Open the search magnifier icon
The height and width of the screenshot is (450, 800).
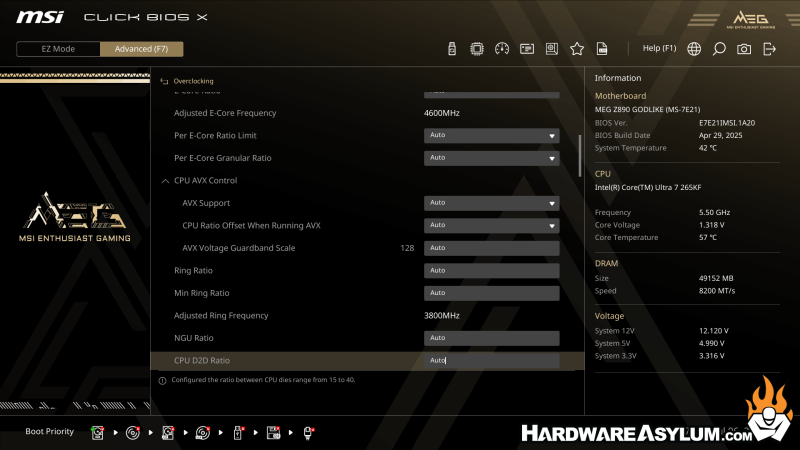(719, 49)
